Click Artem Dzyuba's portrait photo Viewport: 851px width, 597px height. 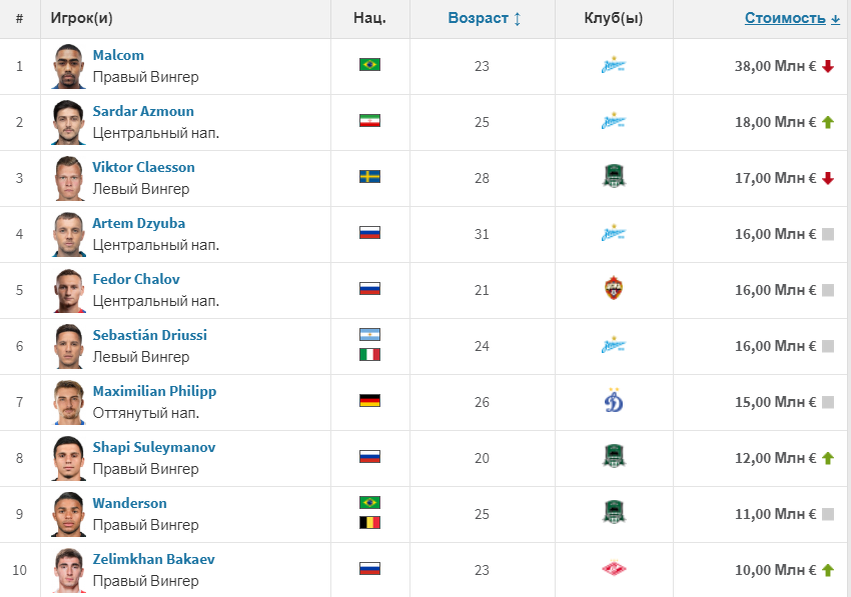(x=68, y=234)
